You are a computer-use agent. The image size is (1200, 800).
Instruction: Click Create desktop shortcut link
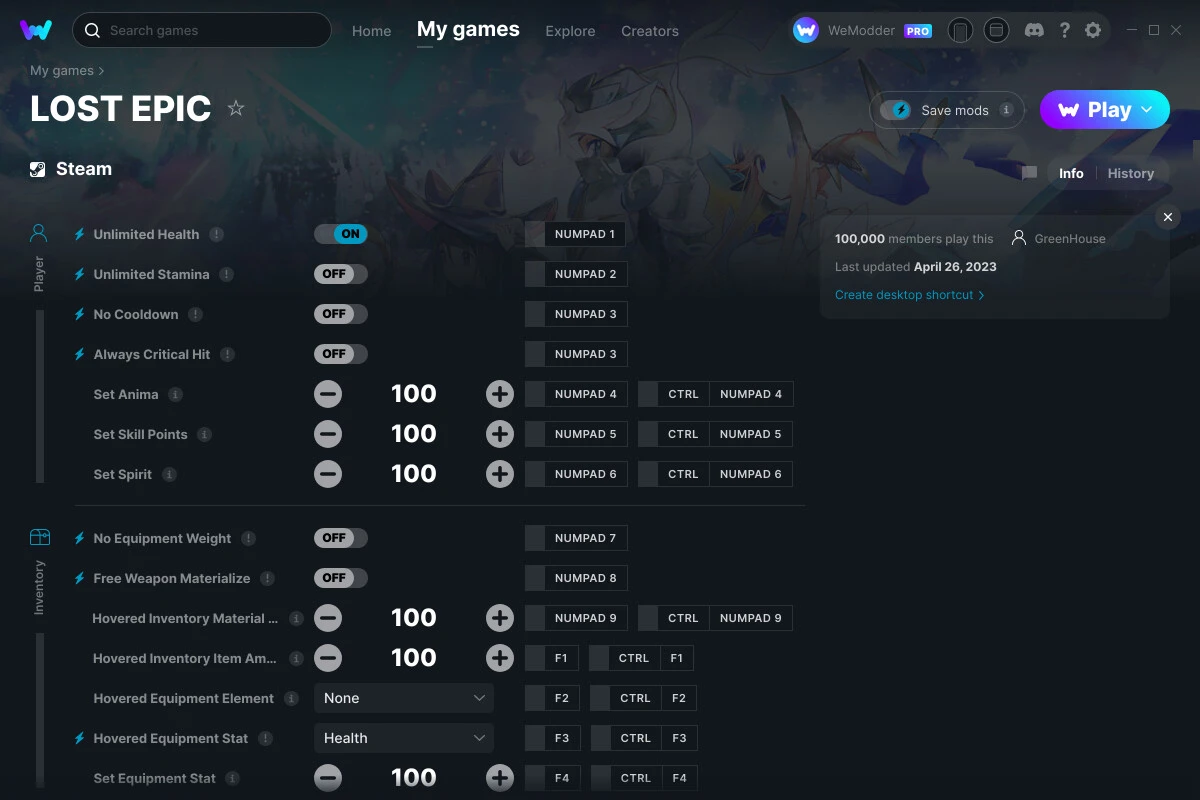910,295
